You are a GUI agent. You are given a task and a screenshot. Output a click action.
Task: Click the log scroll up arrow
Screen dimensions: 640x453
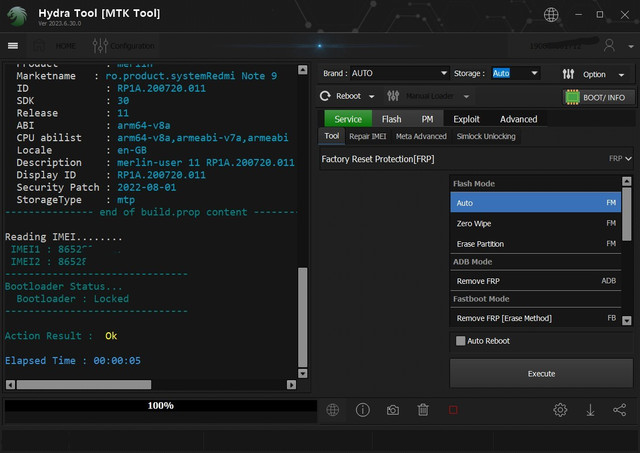pos(302,70)
